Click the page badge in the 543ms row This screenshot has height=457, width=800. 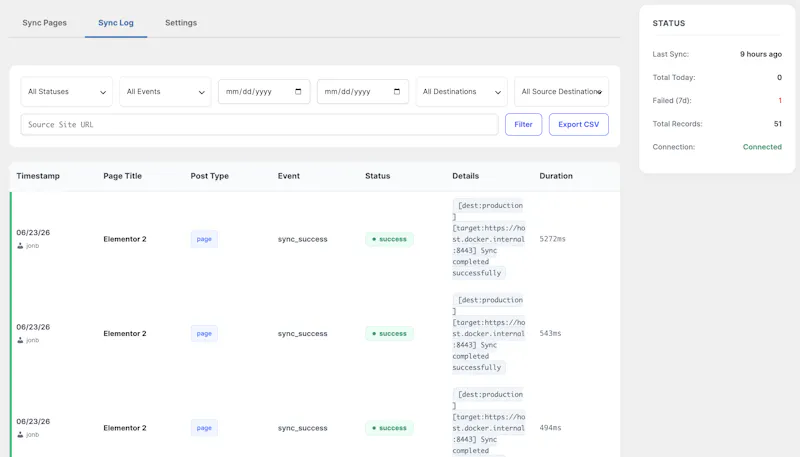click(204, 334)
